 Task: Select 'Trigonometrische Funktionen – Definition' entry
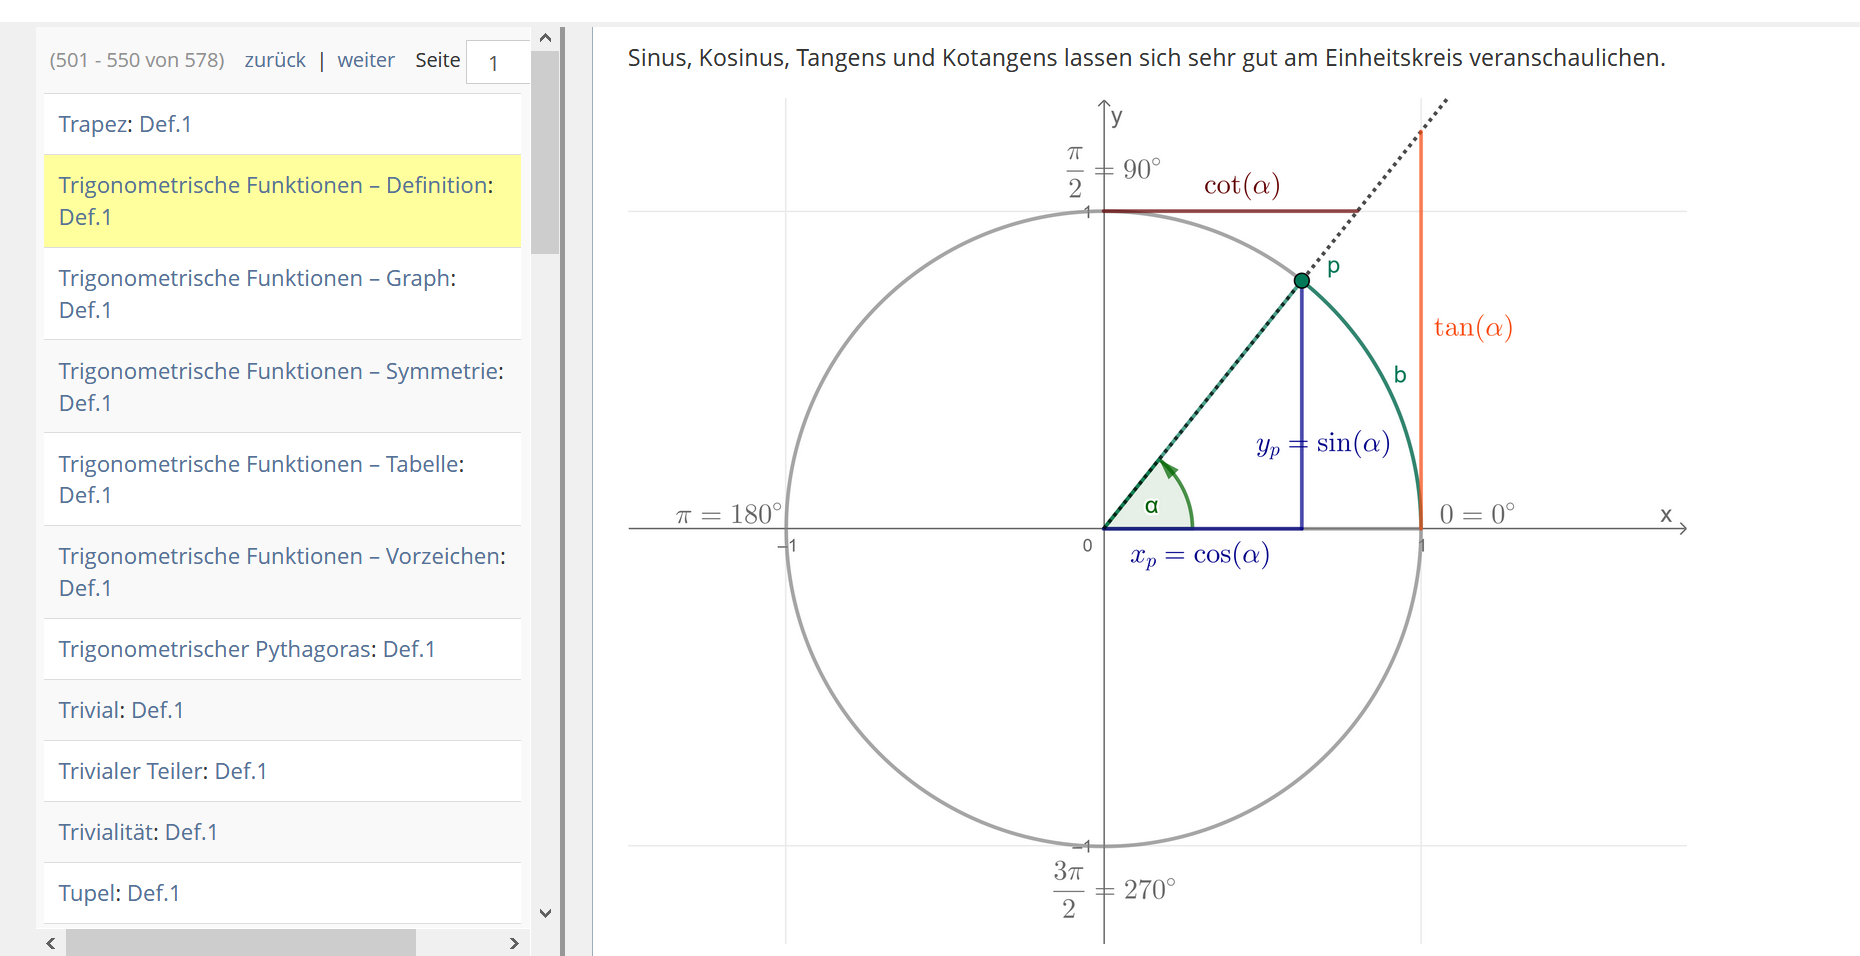[x=275, y=200]
